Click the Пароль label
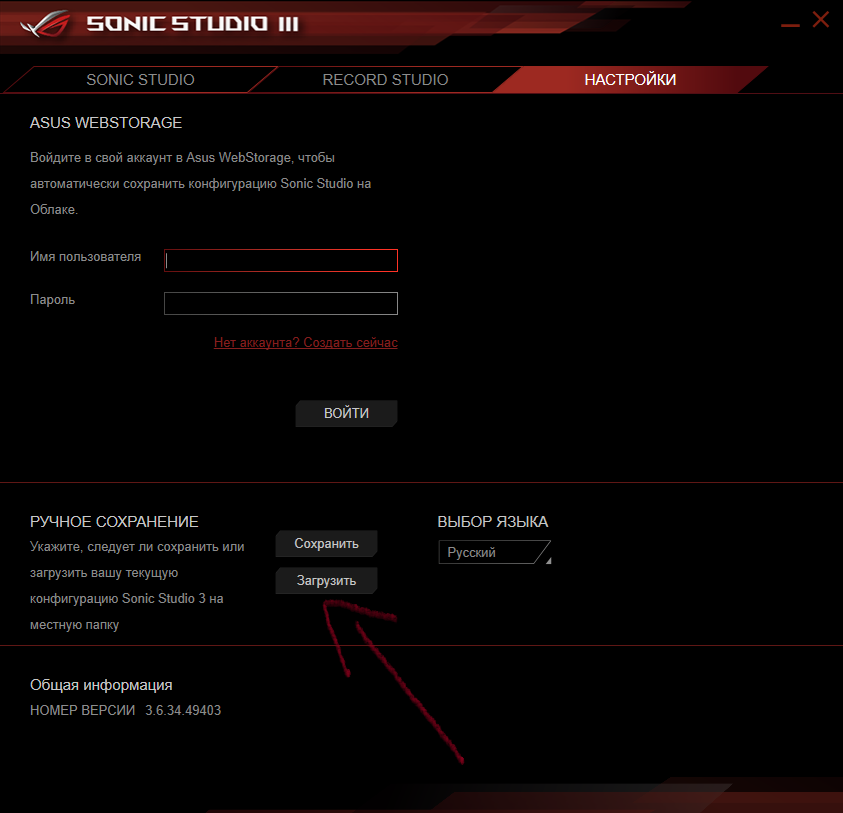Screen dimensions: 843x813 [x=52, y=299]
